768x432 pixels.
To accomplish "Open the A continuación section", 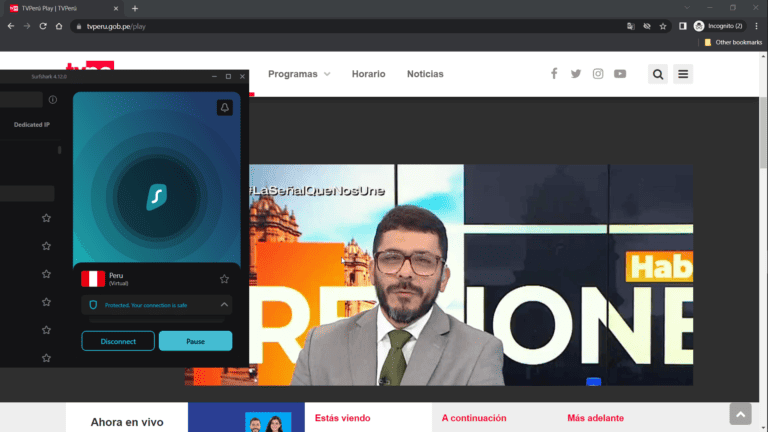I will click(x=474, y=418).
